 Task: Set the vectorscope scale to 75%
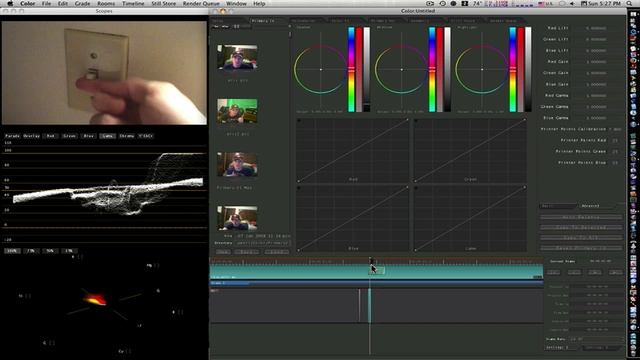pos(31,251)
